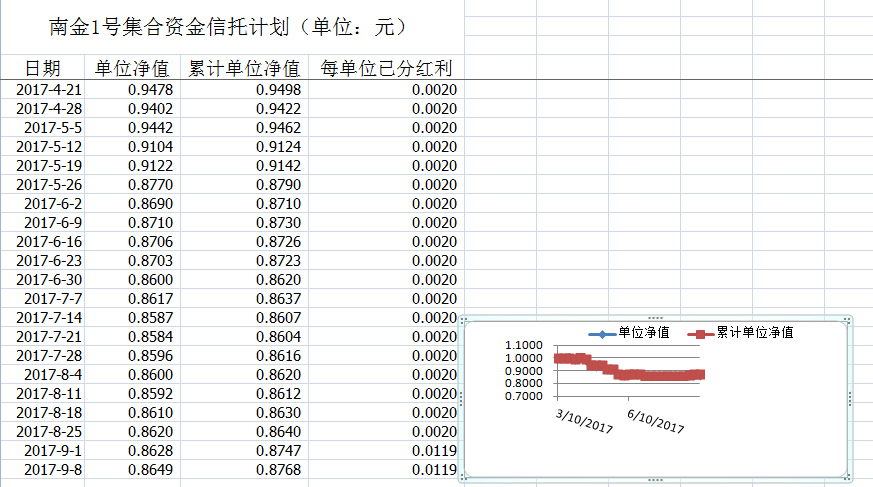Click the chart's top-left corner handle

[x=462, y=320]
